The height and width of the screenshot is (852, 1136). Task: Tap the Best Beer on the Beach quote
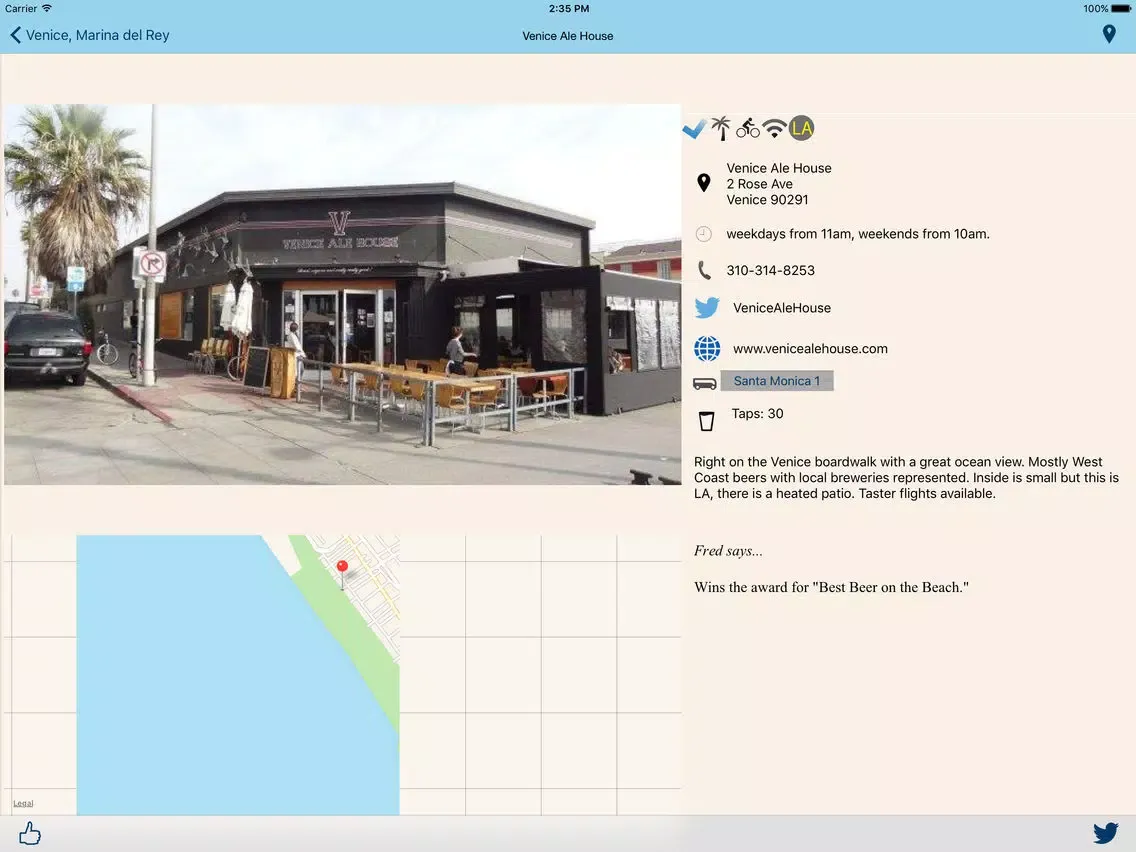pos(831,588)
